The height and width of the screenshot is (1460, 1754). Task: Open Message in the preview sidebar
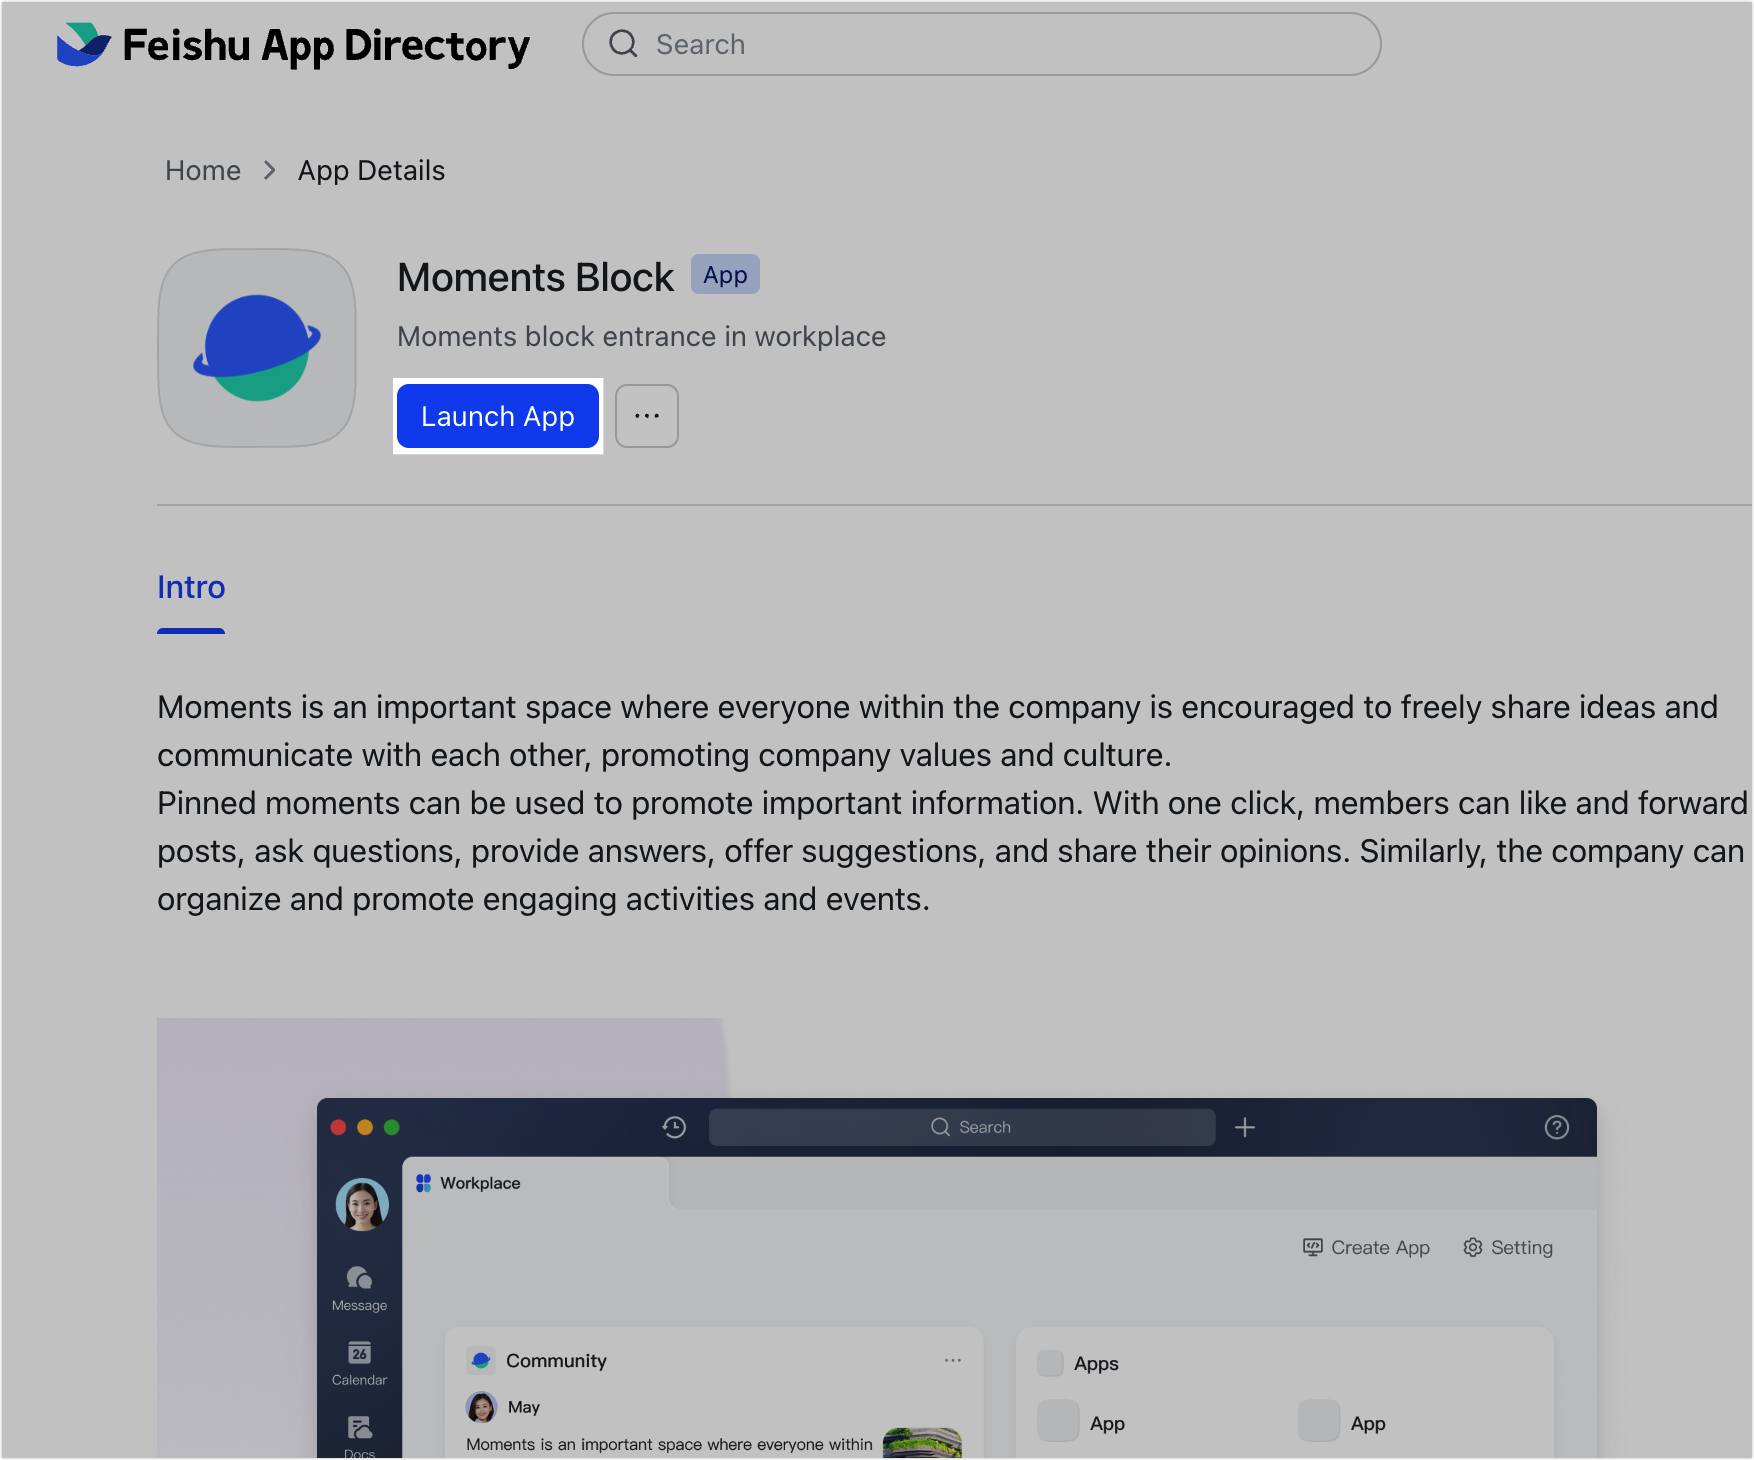(x=359, y=1289)
